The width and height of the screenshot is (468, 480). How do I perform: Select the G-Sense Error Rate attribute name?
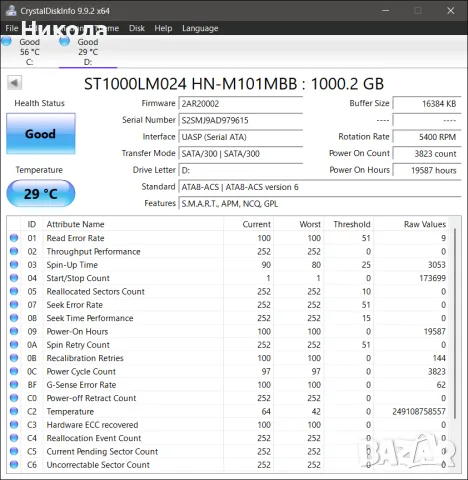point(81,385)
